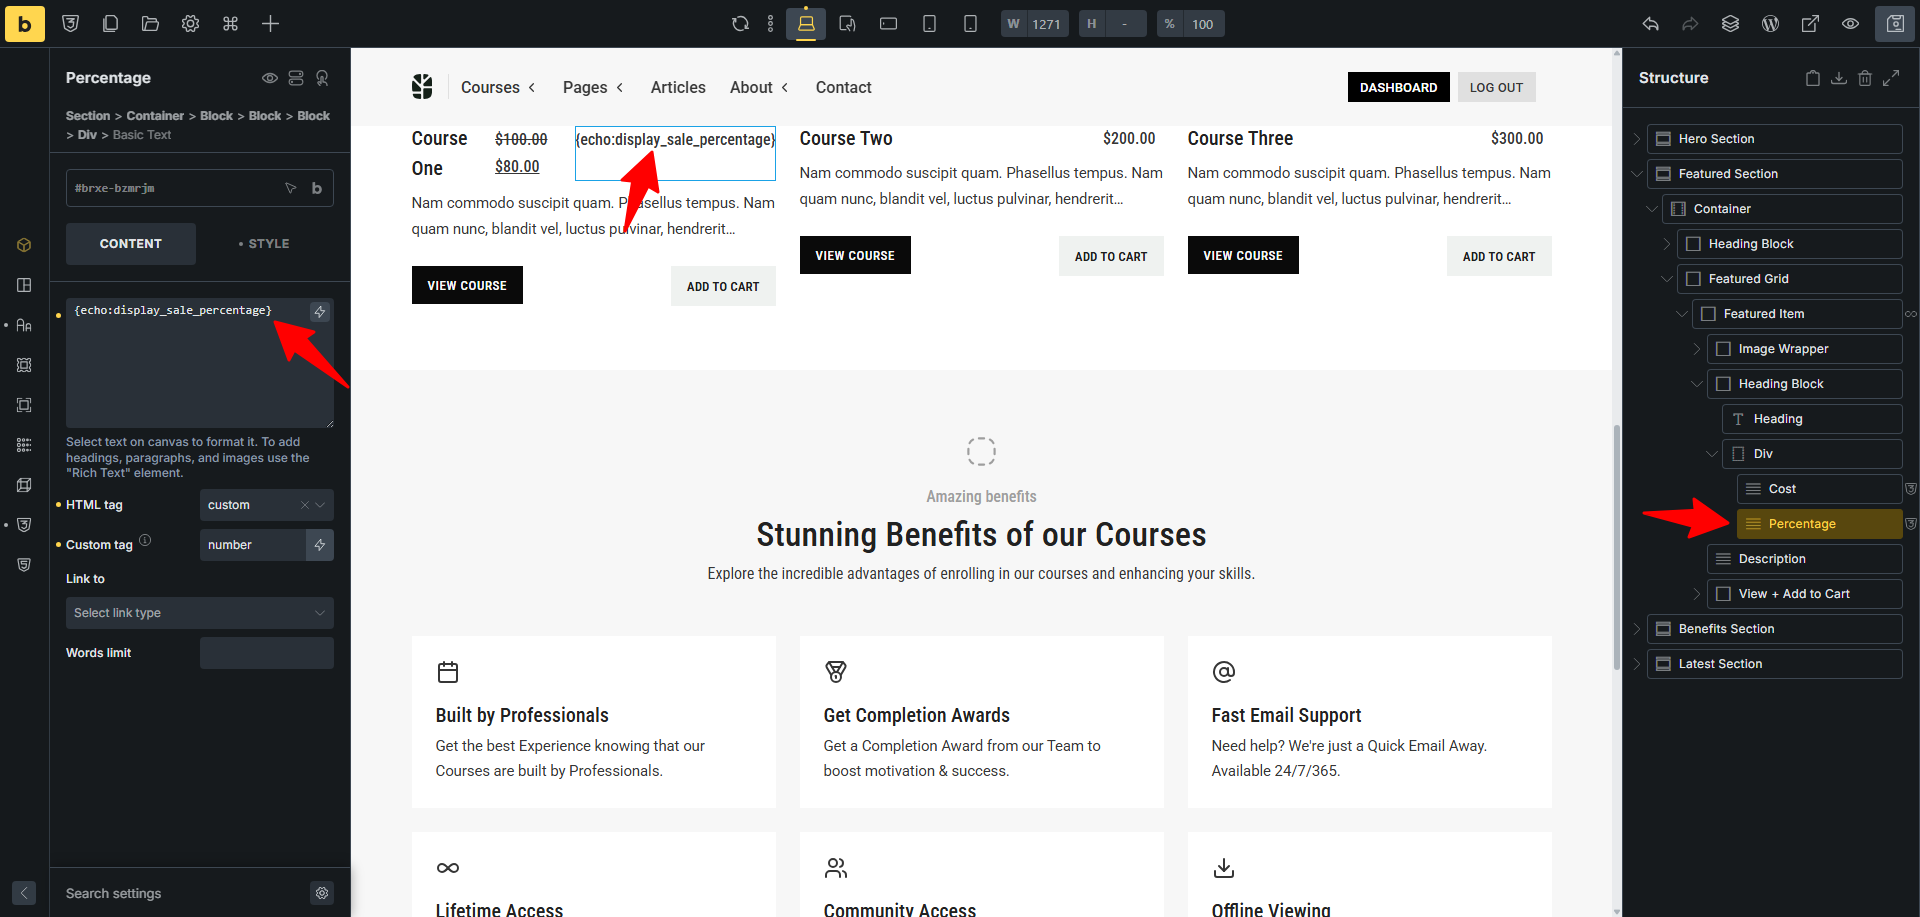Switch to the Style tab
The width and height of the screenshot is (1920, 917).
[265, 244]
